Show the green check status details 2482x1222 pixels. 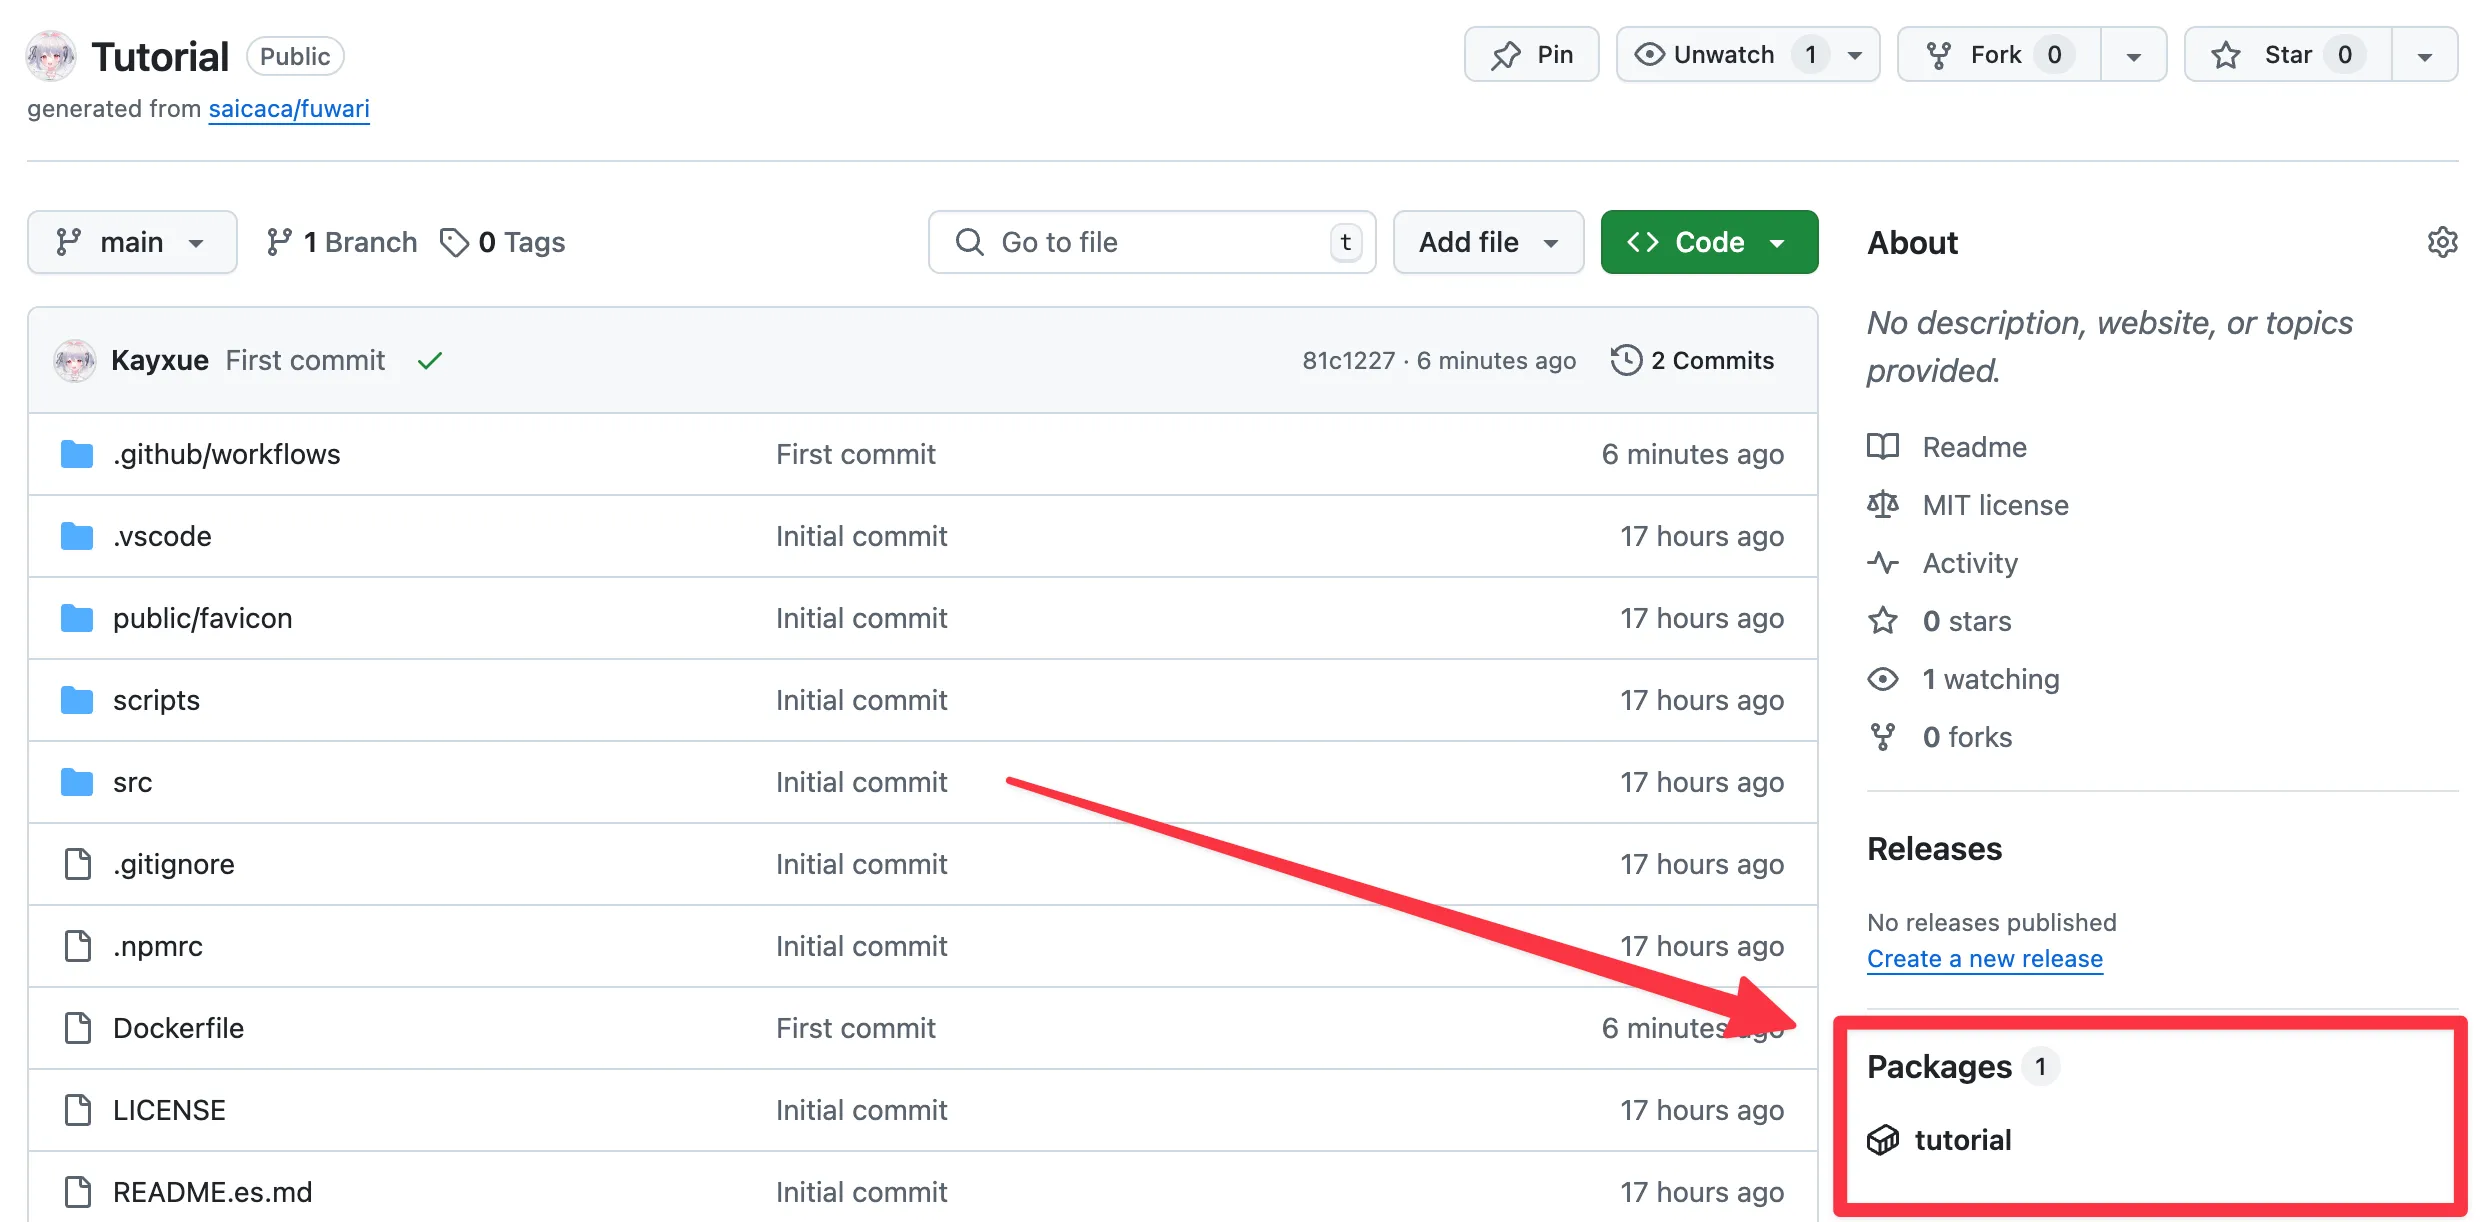click(430, 360)
